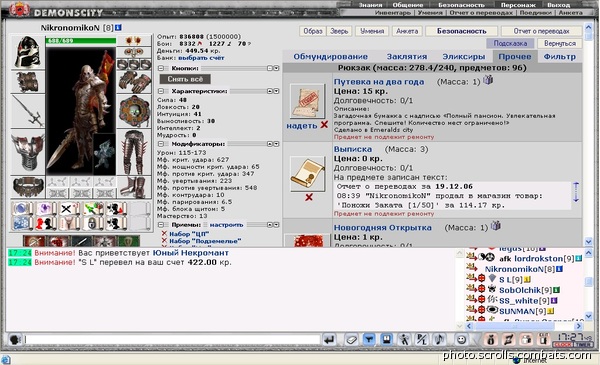This screenshot has height=365, width=600.
Task: Select the sword weapon slot
Action: point(28,111)
